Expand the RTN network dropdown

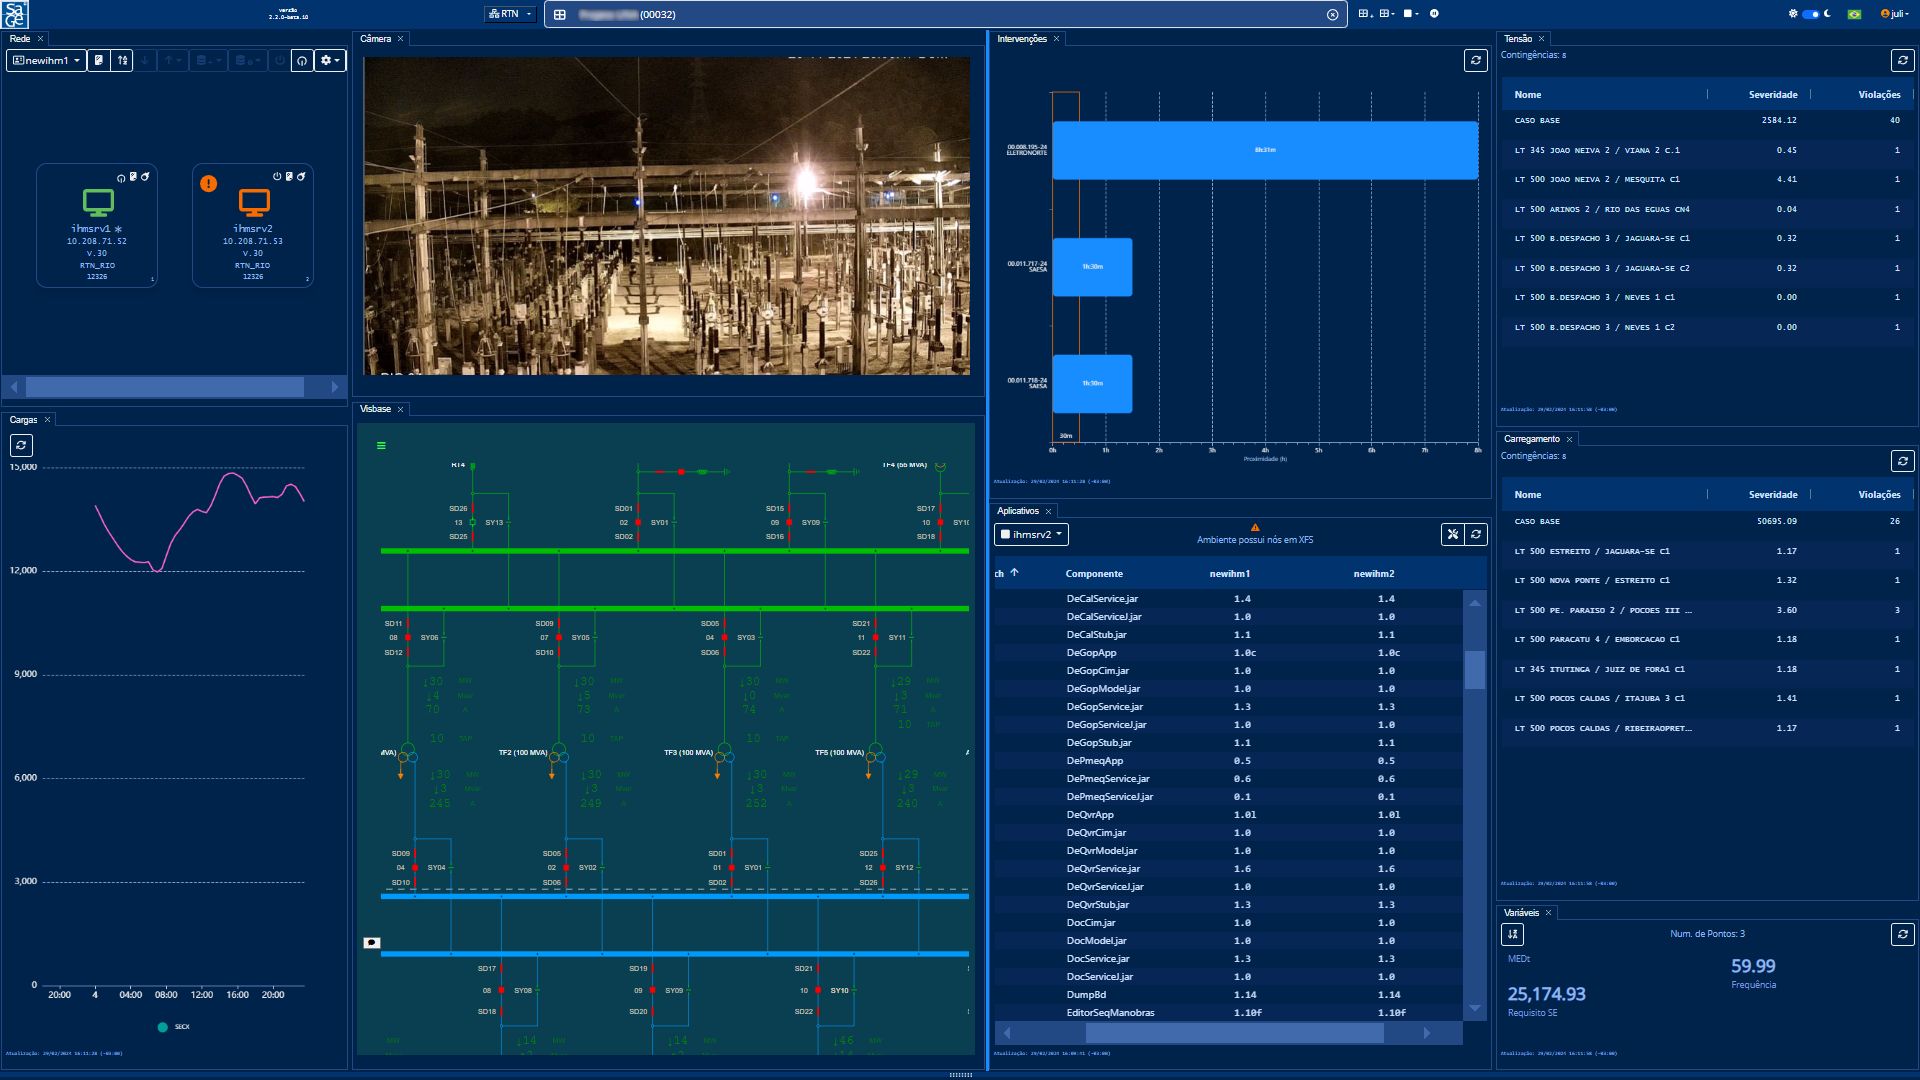coord(510,14)
